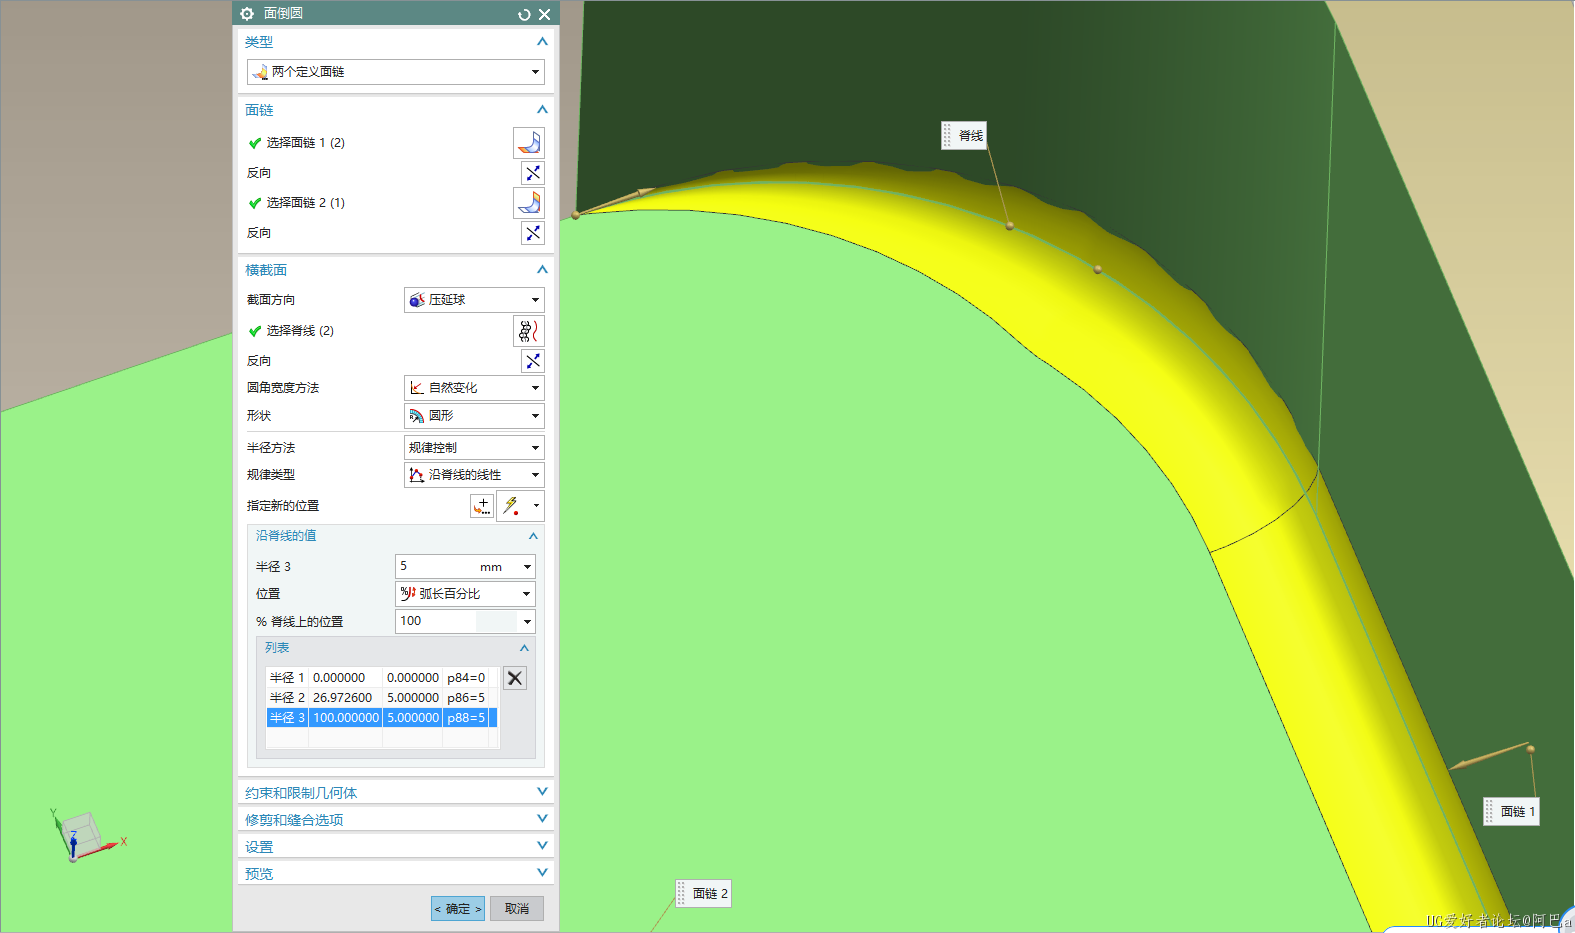Click the 面链 1 direction arrow handle
The width and height of the screenshot is (1575, 933).
click(1491, 757)
